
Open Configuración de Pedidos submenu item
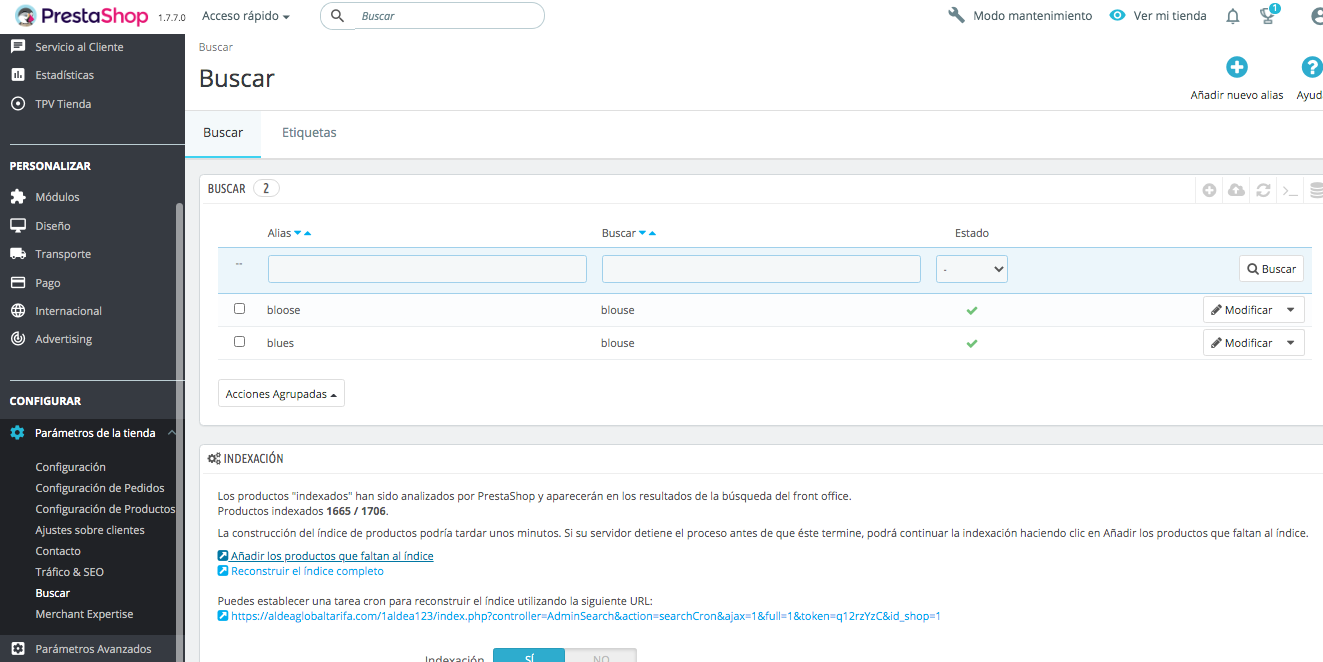(99, 488)
